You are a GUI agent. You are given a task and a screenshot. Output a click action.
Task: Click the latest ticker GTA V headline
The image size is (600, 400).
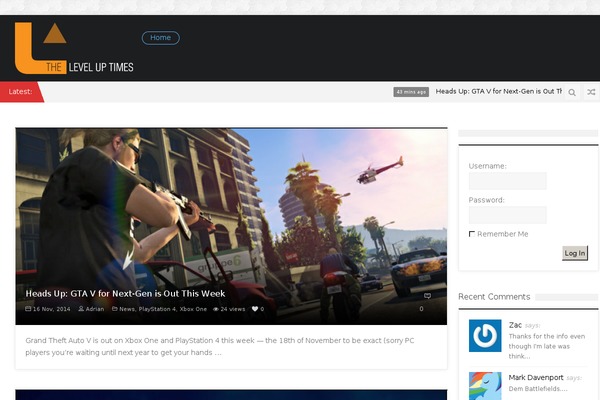coord(499,91)
